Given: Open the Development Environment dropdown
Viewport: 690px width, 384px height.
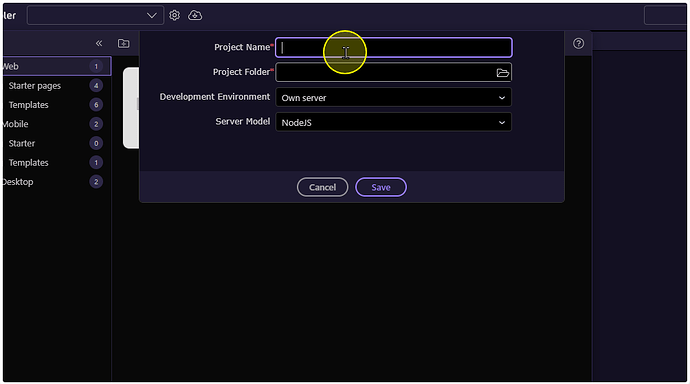Looking at the screenshot, I should (x=393, y=97).
